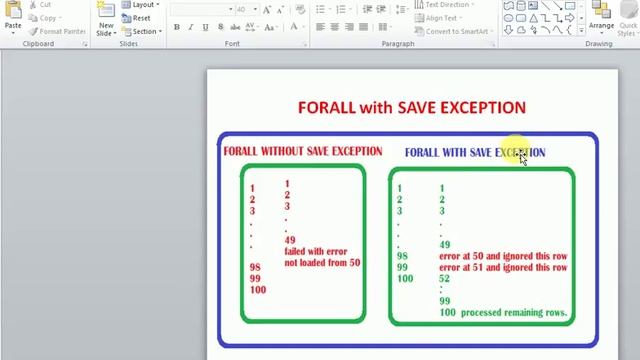640x360 pixels.
Task: Open the Layout dropdown
Action: (141, 5)
